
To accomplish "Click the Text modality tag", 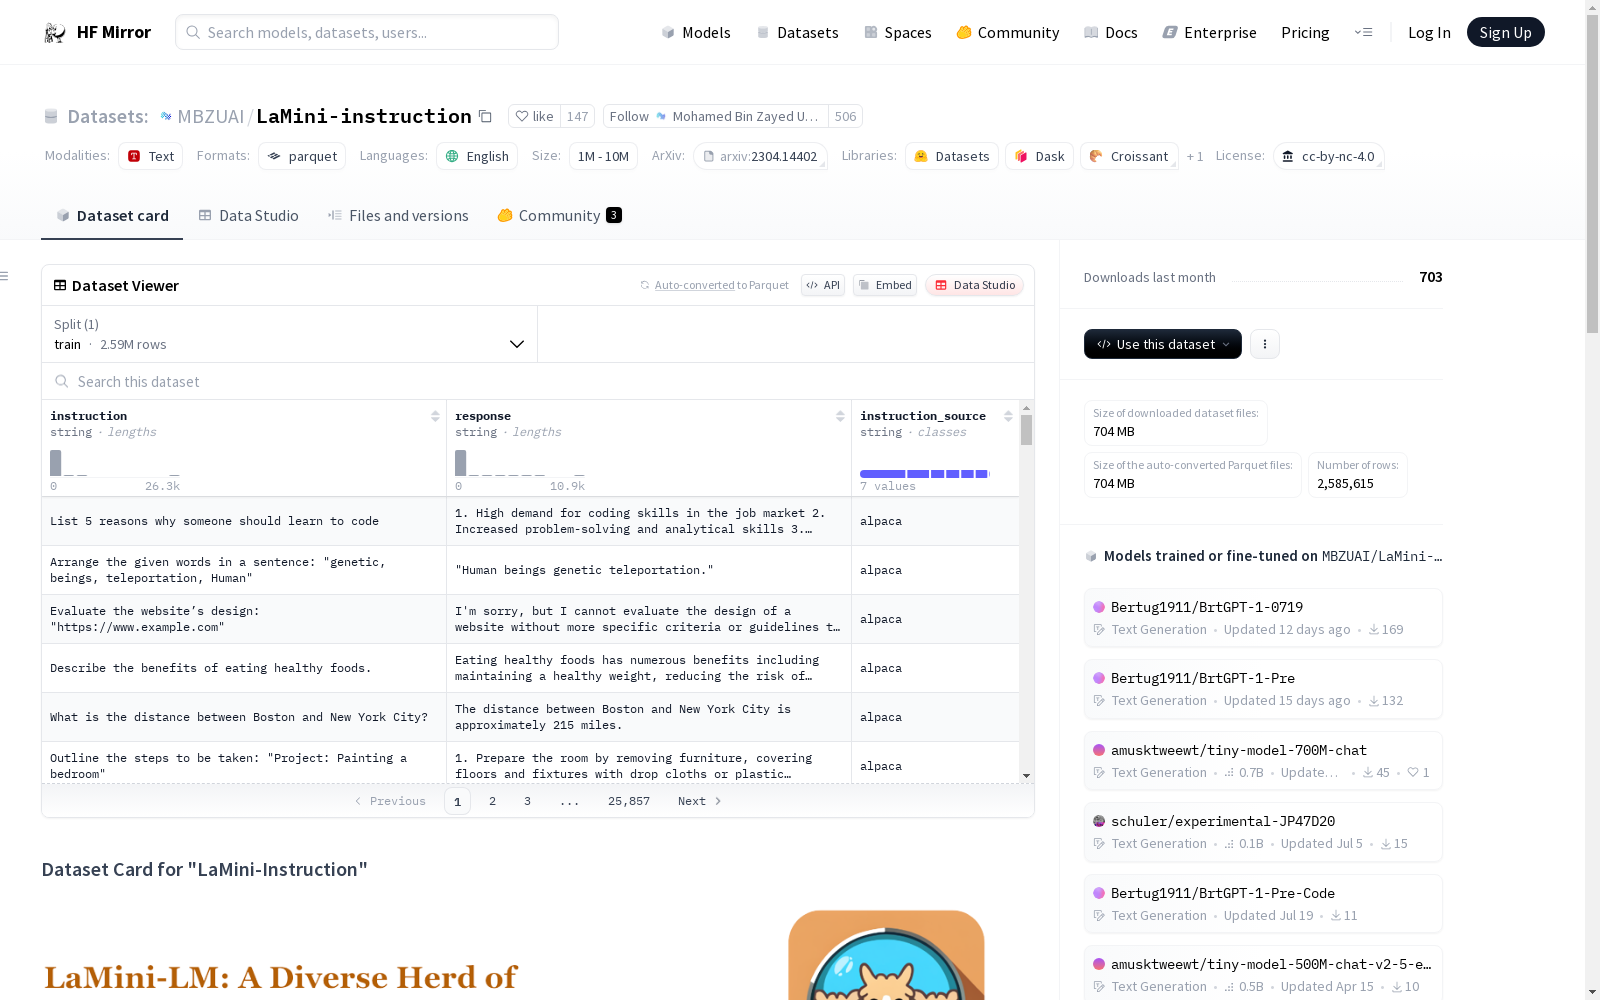I will tap(151, 156).
